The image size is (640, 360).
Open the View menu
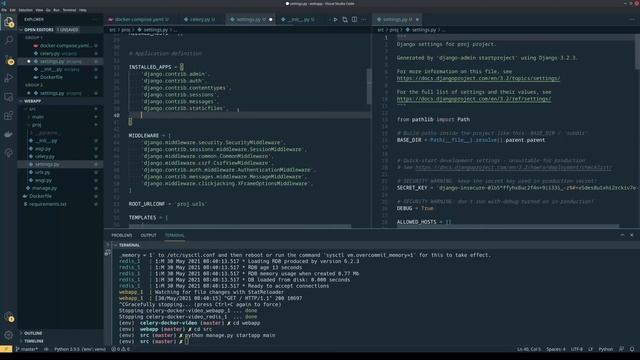point(39,10)
